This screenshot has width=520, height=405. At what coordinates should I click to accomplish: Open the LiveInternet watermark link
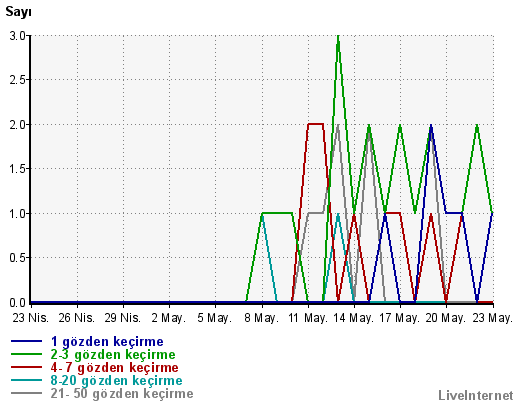coord(476,395)
